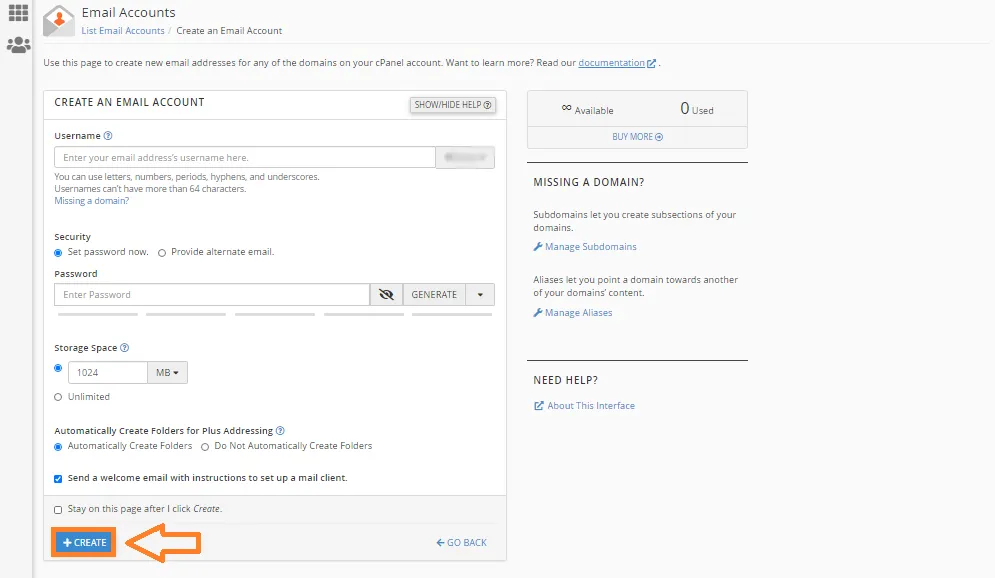Click the GO BACK link
995x578 pixels.
pos(461,542)
